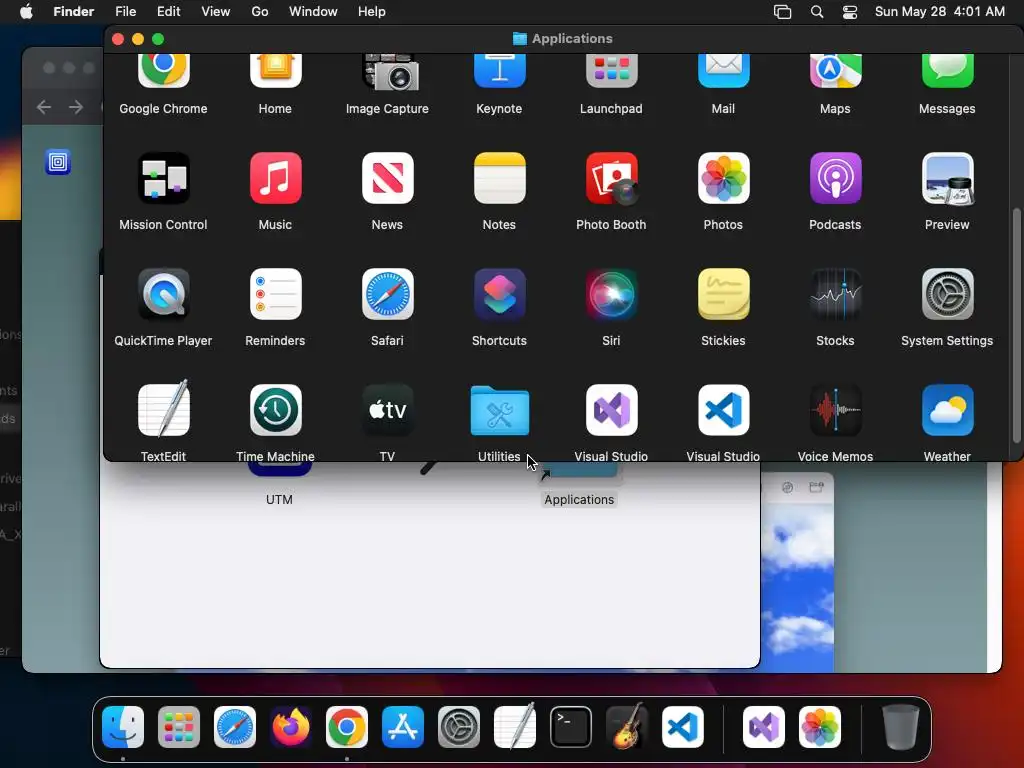Open Keynote from Applications
The image size is (1024, 768).
pos(500,71)
